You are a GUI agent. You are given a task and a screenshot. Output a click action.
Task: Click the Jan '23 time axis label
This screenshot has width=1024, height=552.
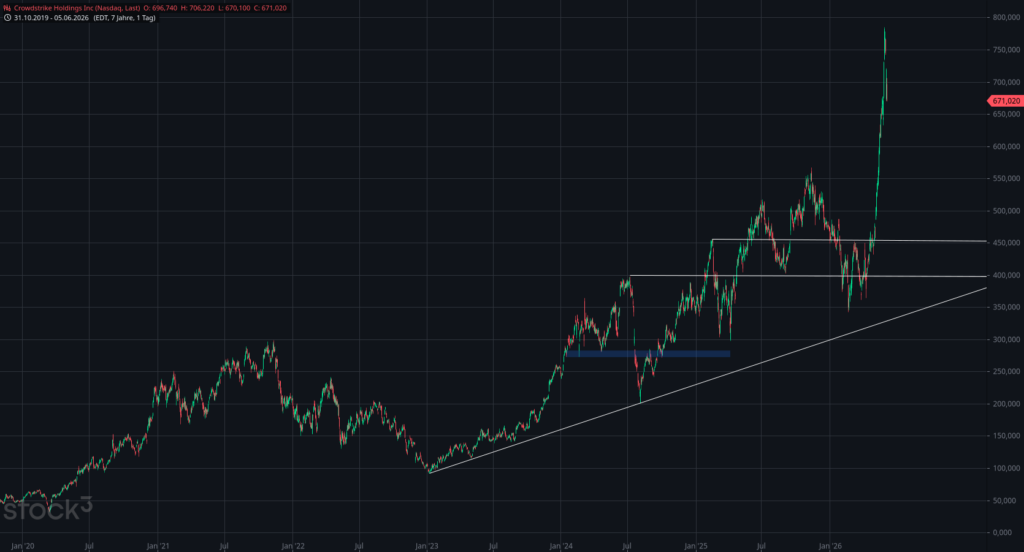tap(427, 545)
